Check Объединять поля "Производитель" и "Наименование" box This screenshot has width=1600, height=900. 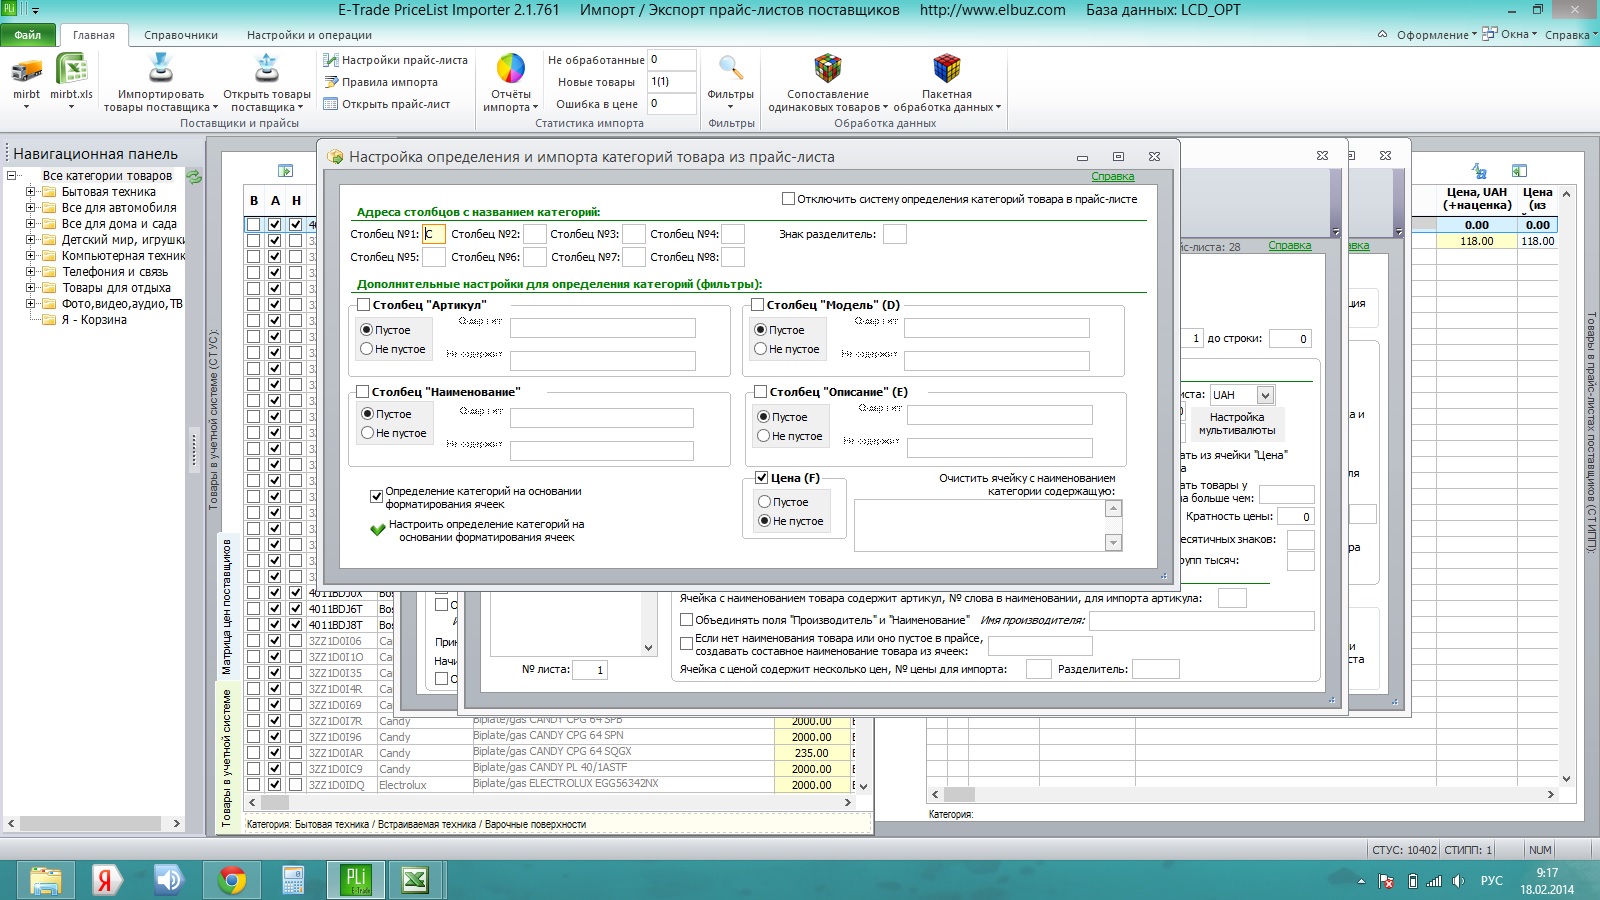(x=686, y=620)
